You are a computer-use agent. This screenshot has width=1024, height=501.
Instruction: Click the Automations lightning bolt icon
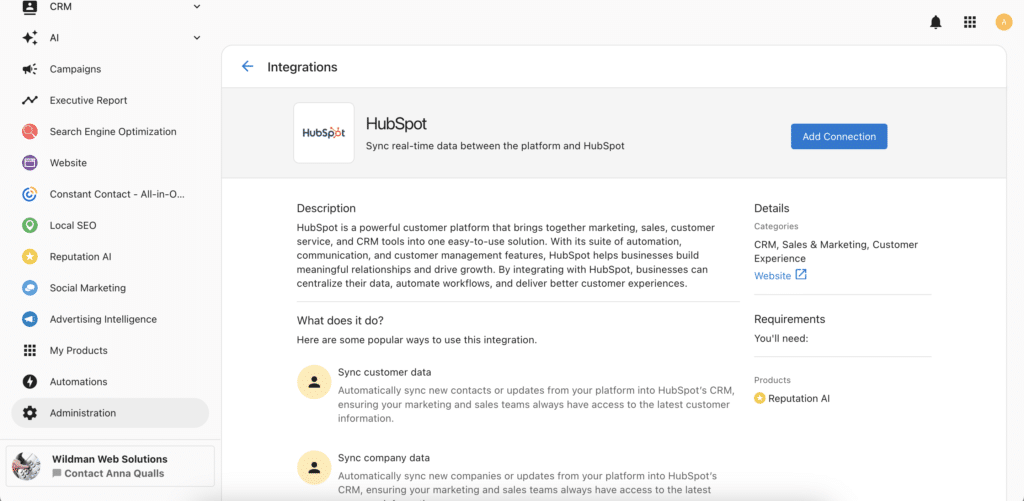click(x=29, y=381)
